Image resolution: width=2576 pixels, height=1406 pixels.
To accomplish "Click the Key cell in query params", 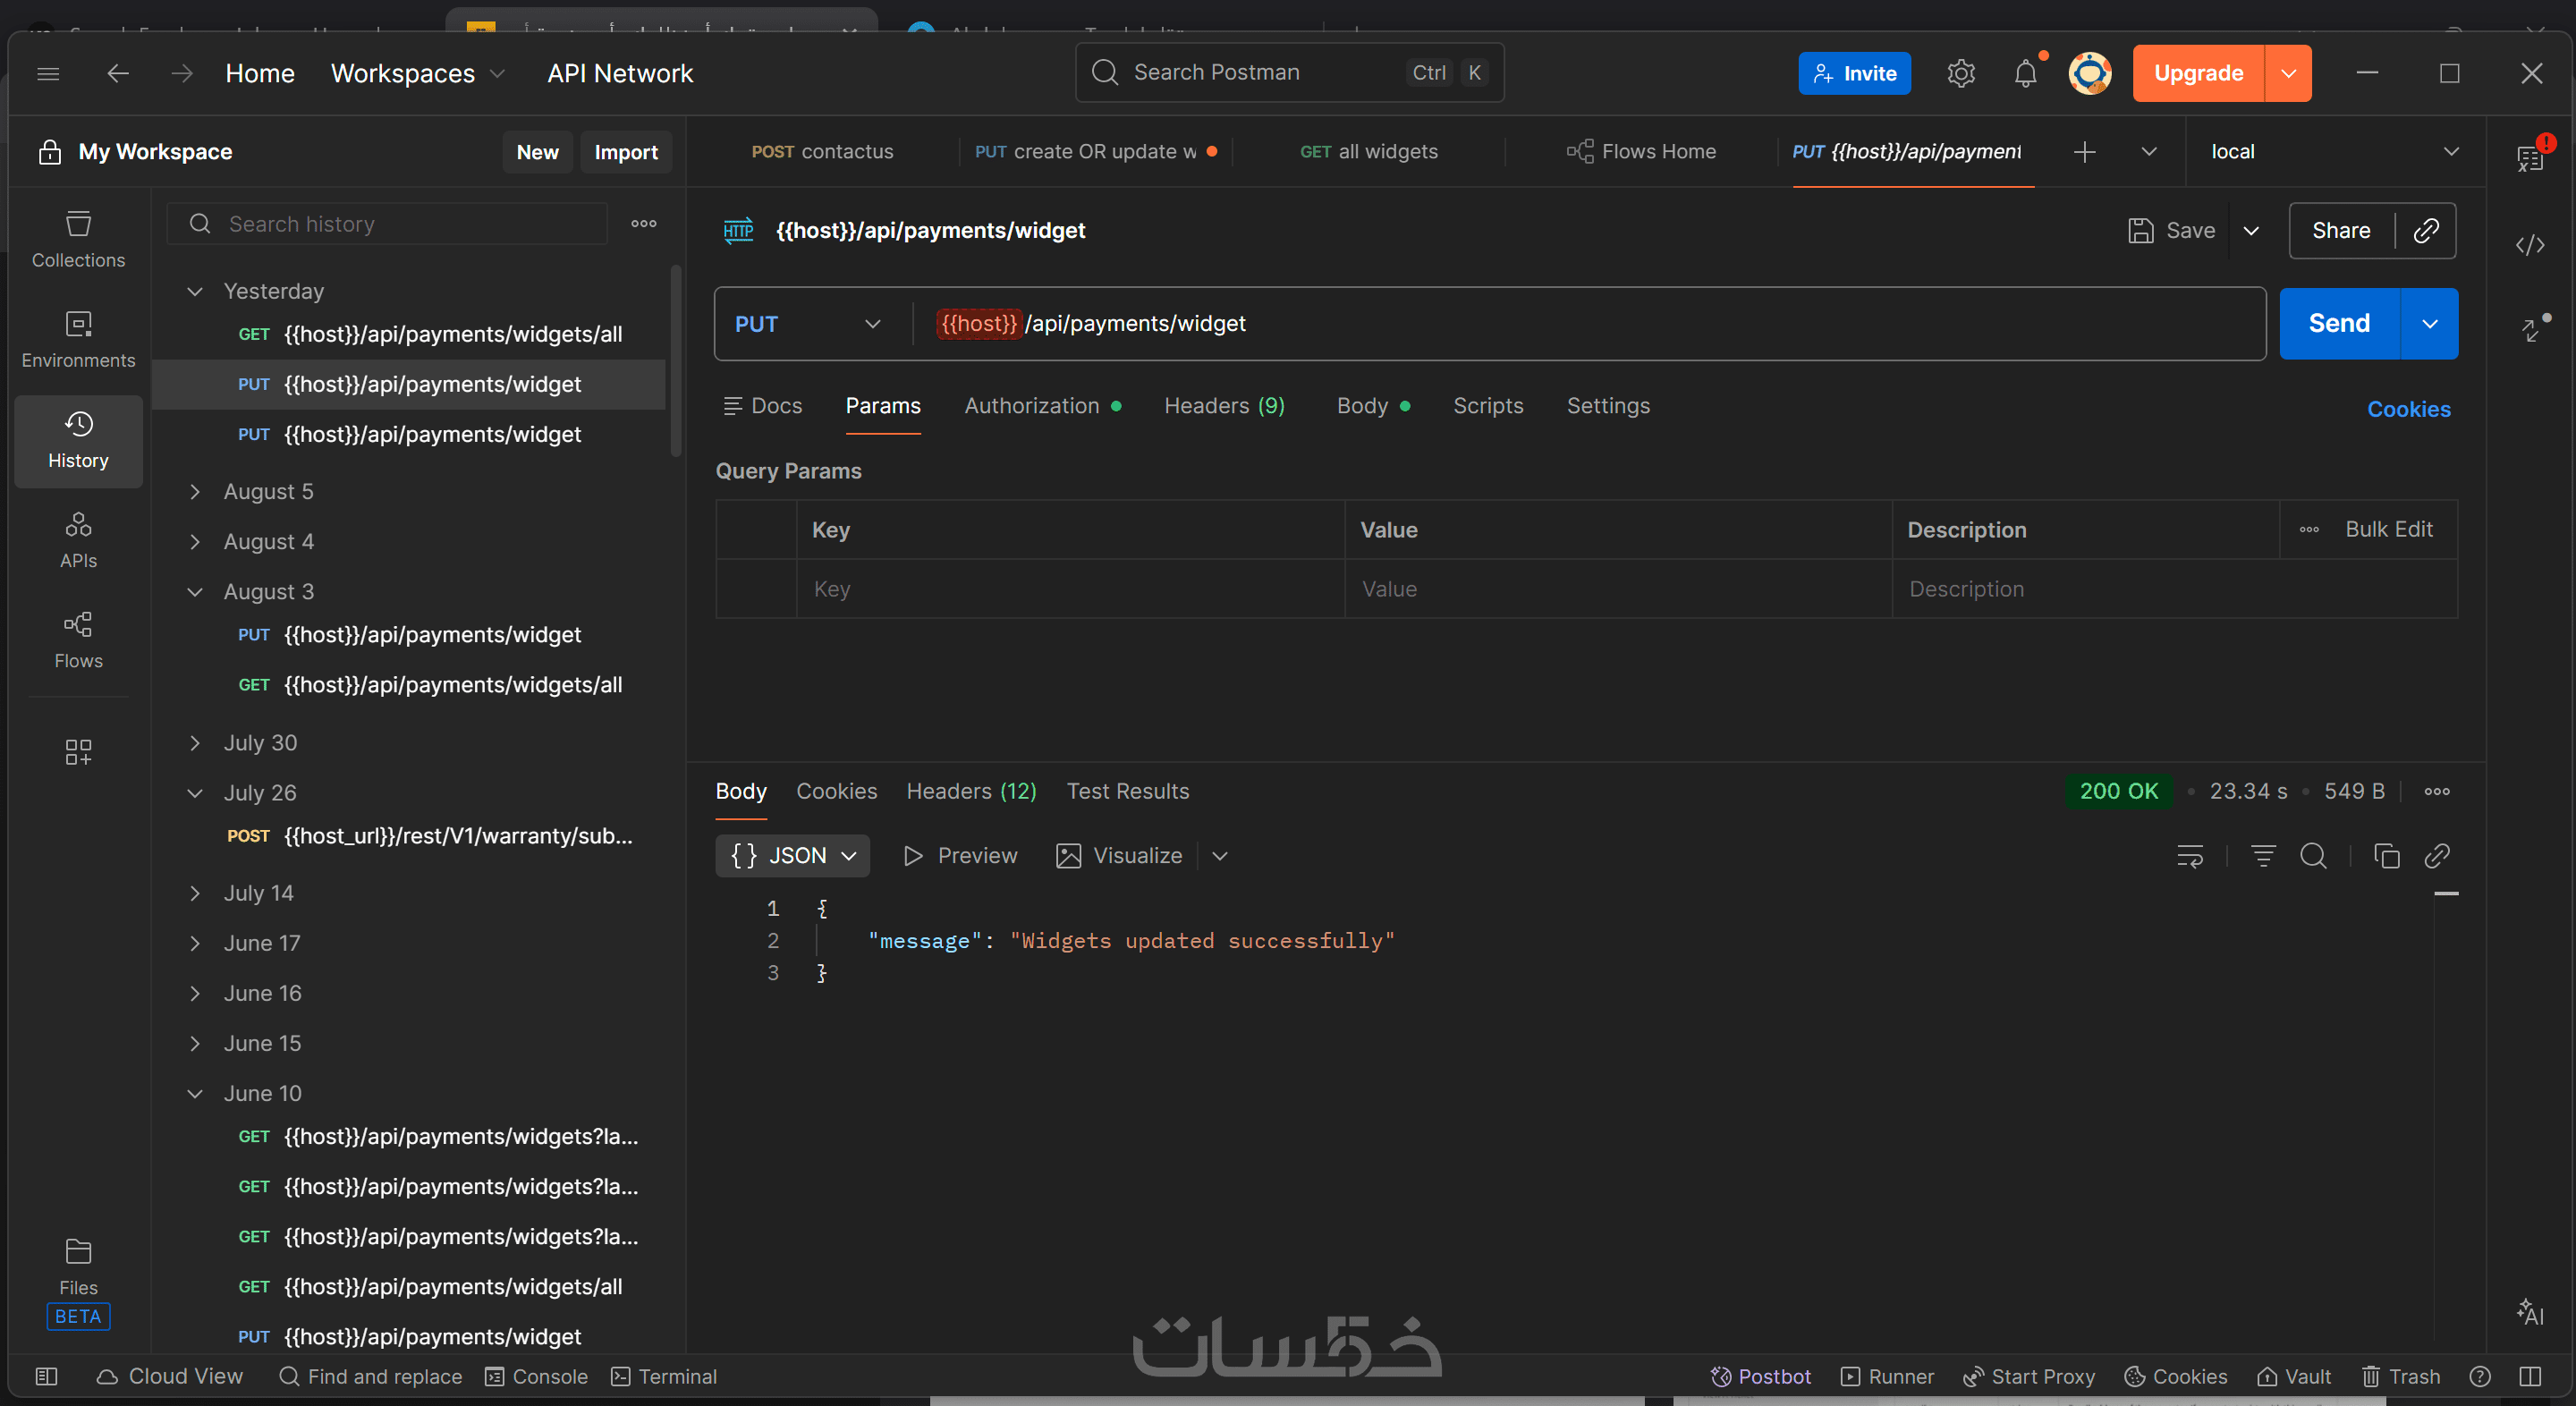I will (1070, 589).
